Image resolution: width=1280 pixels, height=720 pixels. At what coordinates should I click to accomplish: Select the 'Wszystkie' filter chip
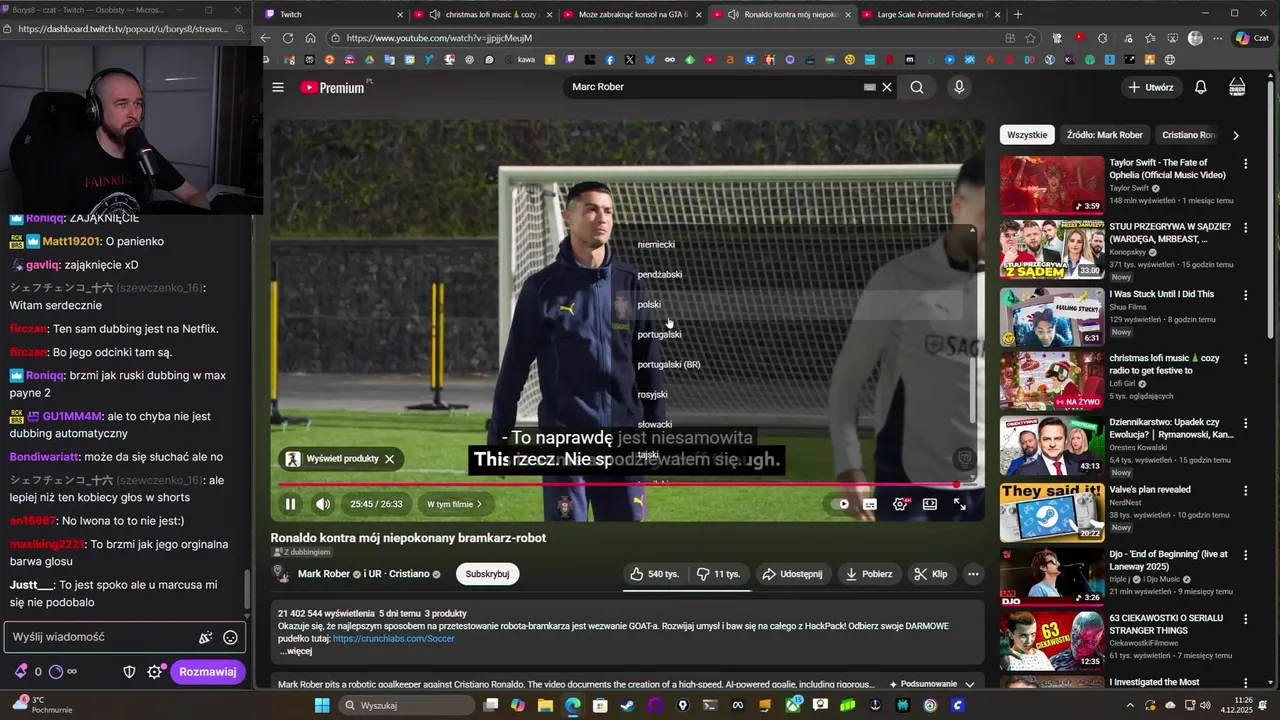point(1027,135)
